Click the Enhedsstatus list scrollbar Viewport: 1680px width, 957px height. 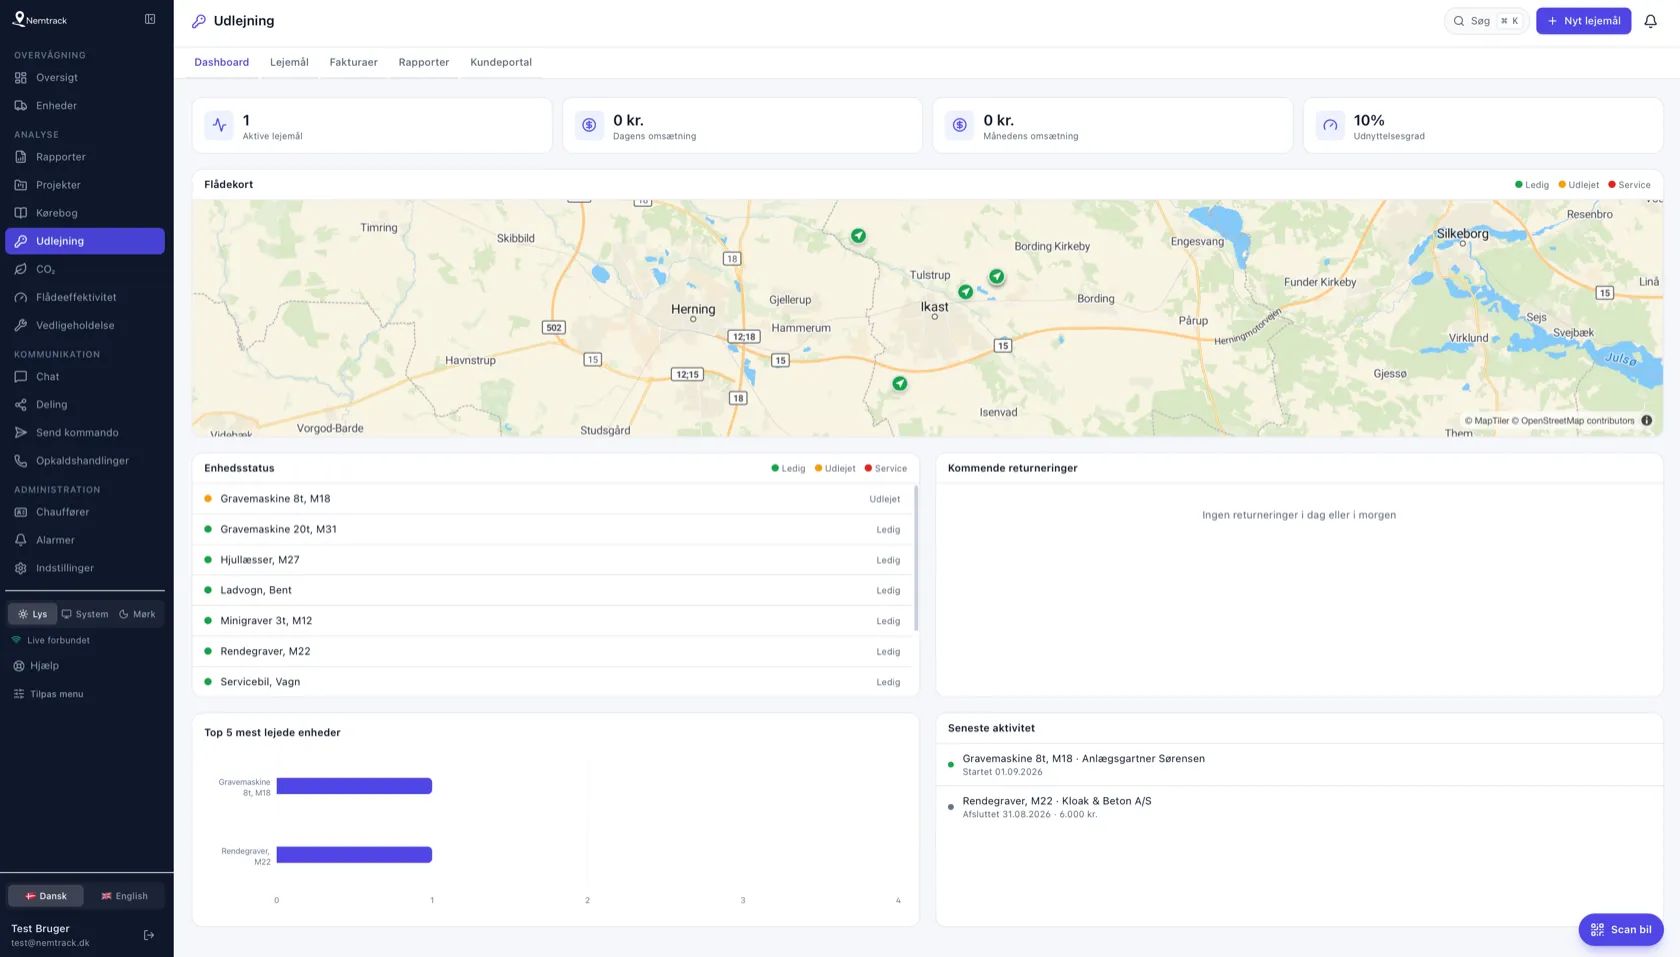916,558
